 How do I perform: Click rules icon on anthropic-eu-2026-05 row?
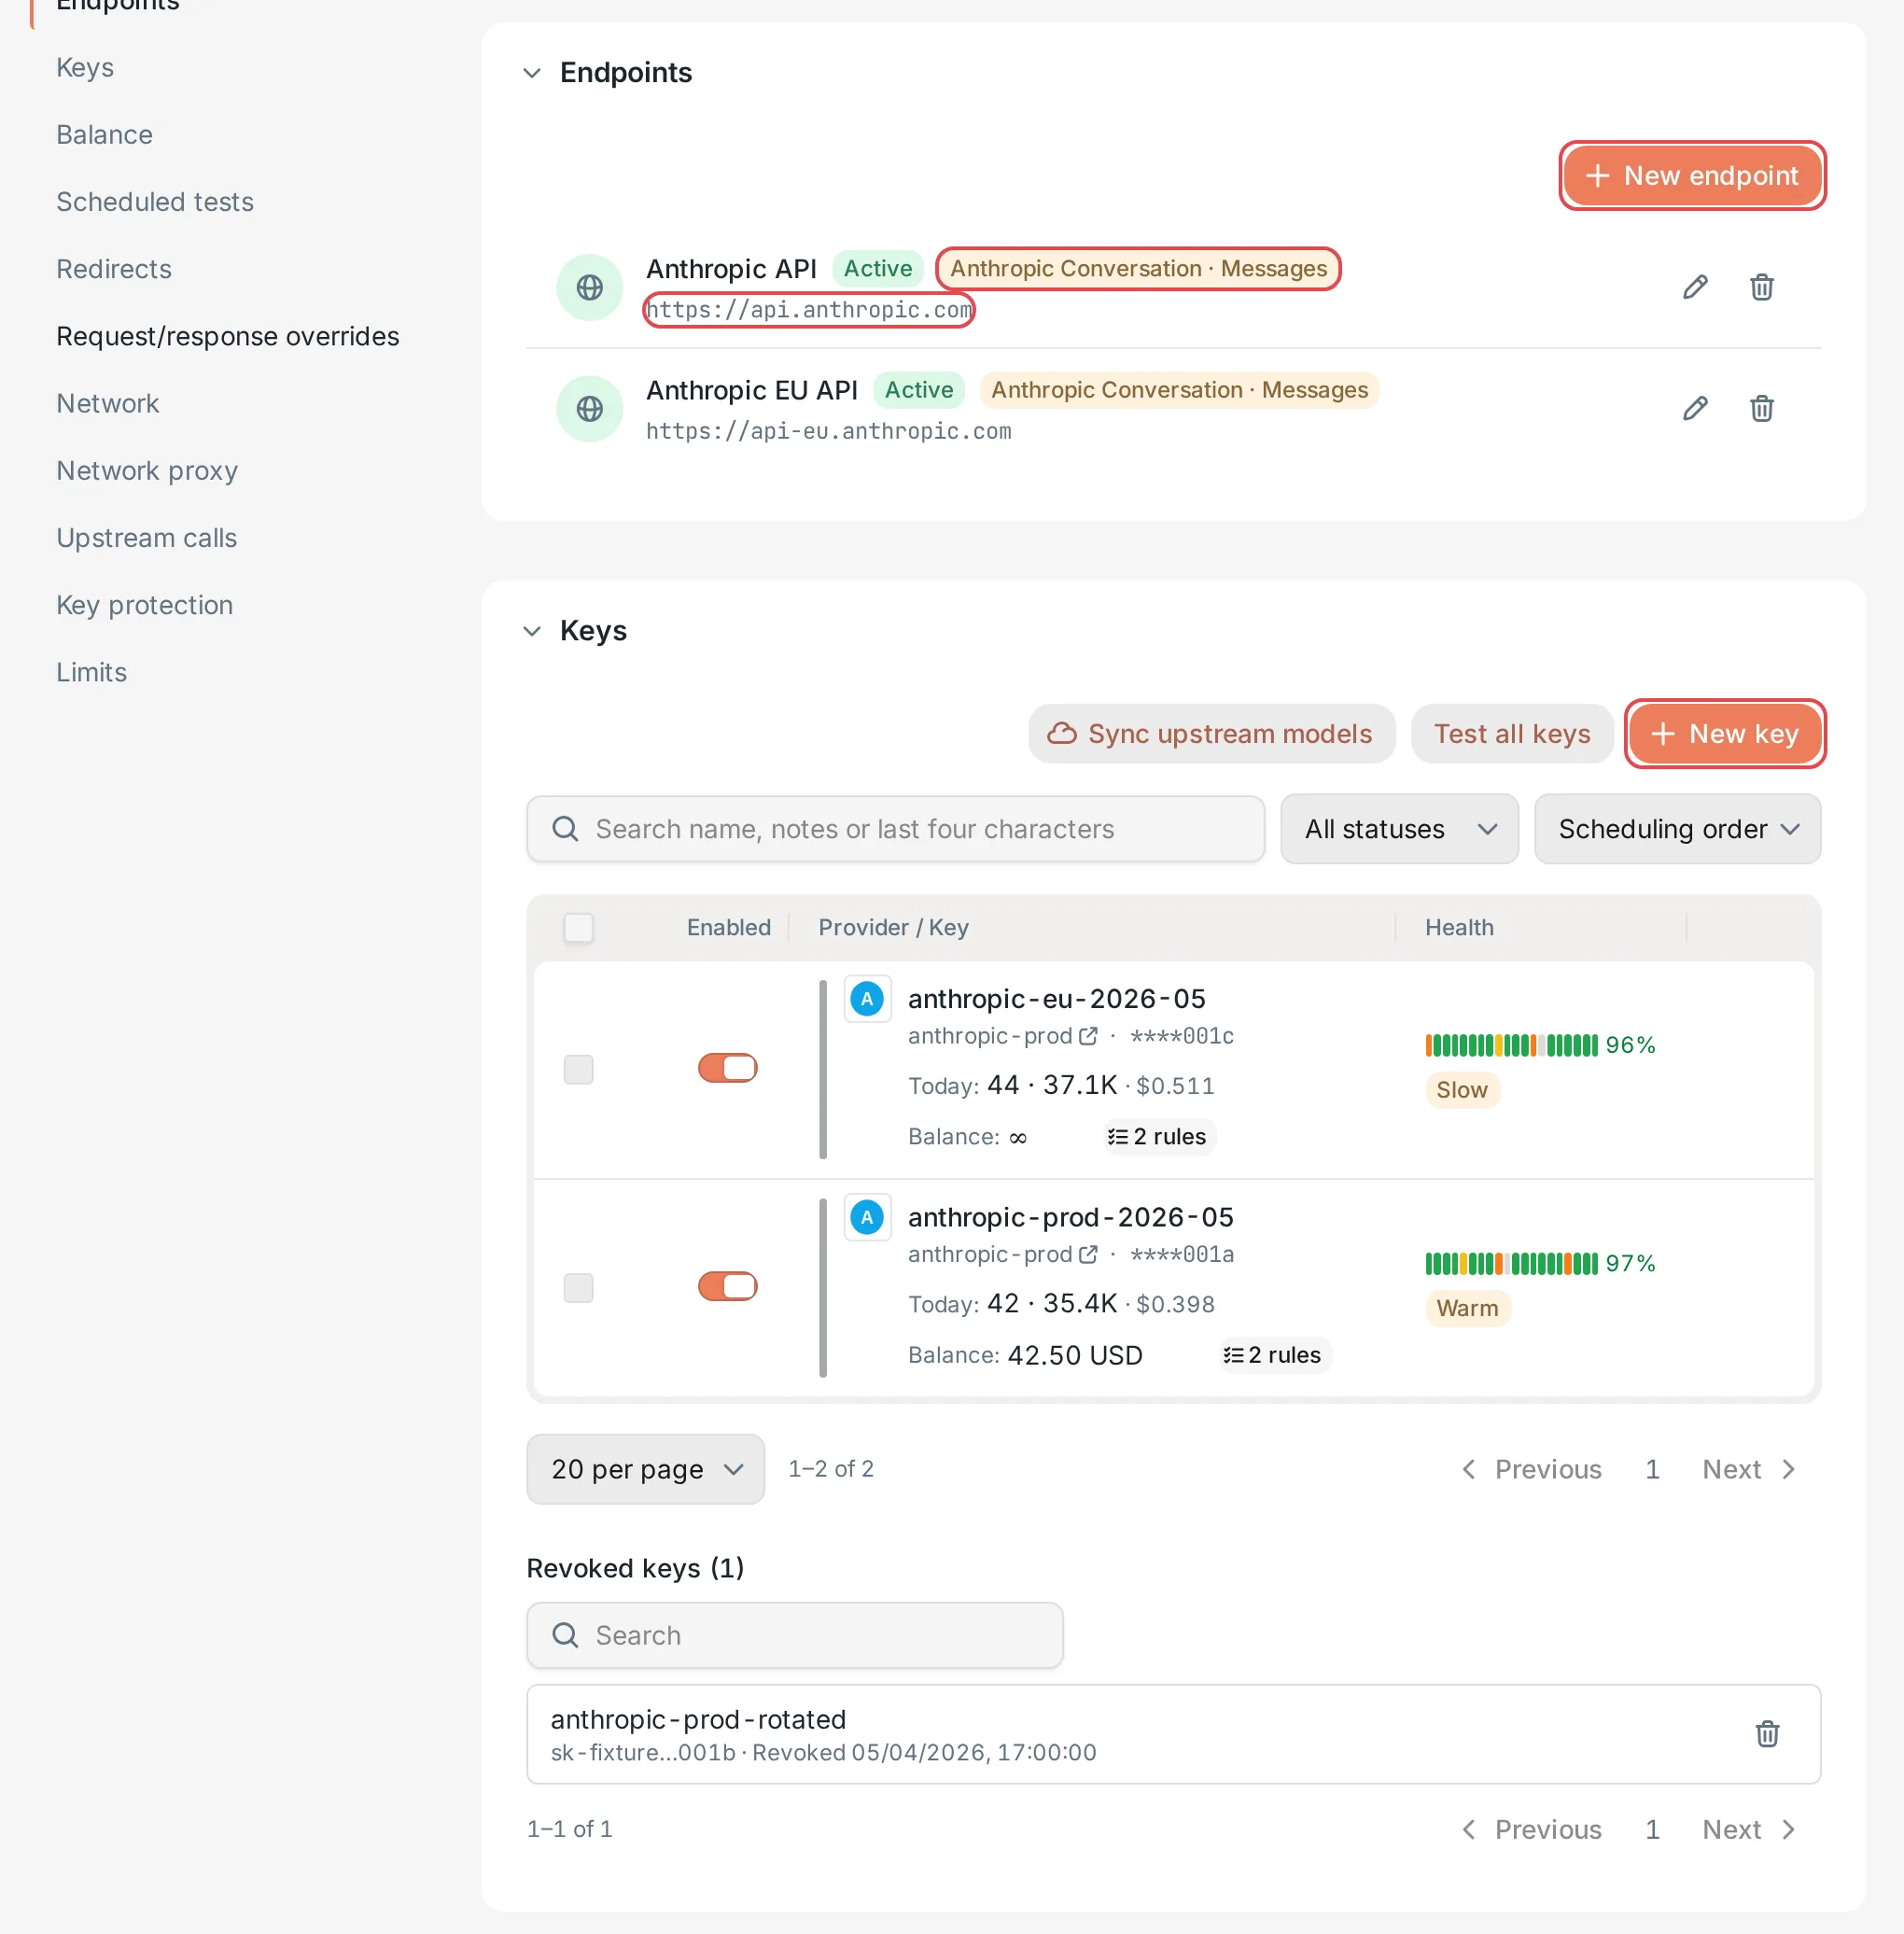pos(1117,1136)
